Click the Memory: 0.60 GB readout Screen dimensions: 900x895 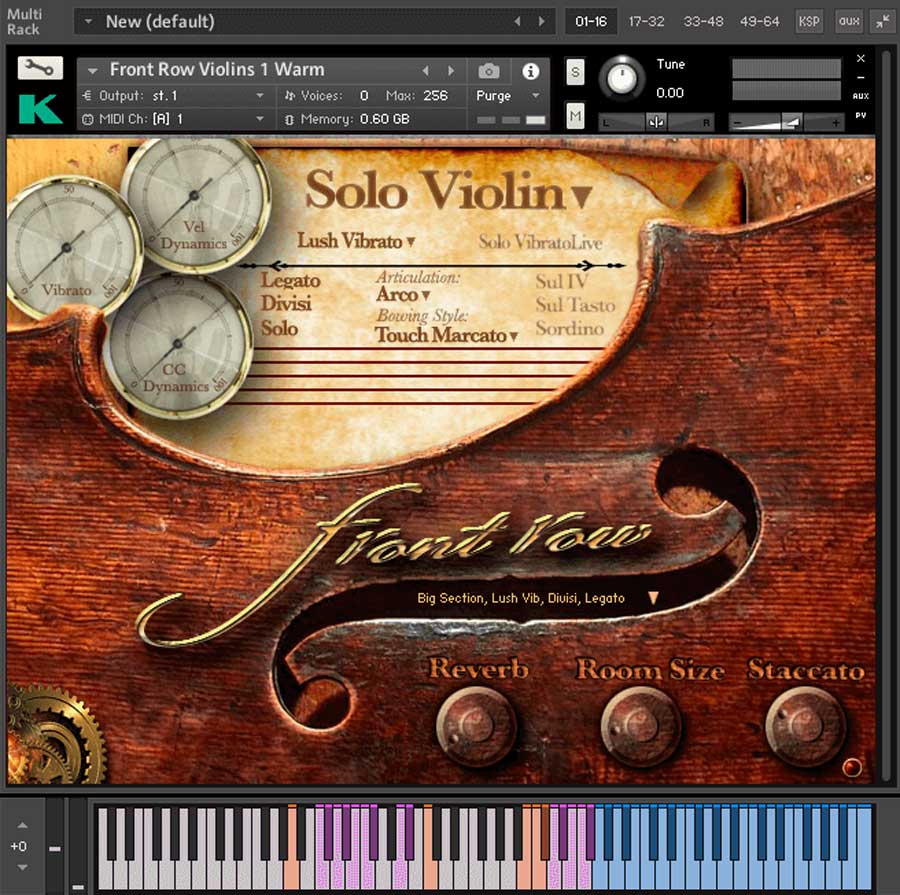coord(347,119)
